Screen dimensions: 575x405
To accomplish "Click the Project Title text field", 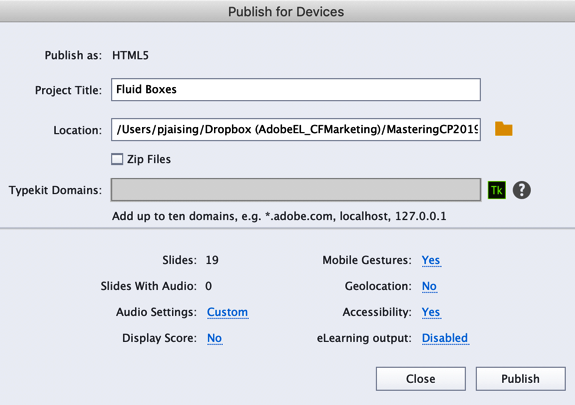I will point(296,90).
